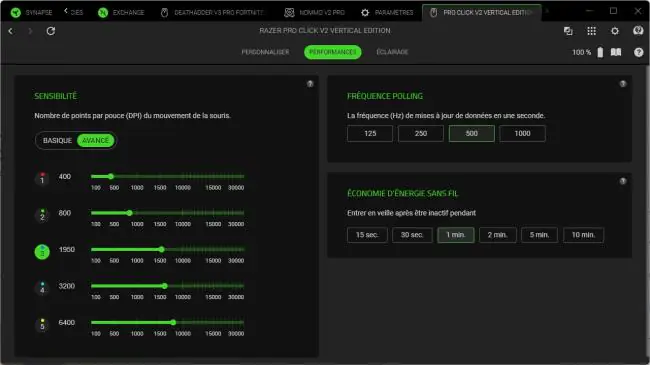650x365 pixels.
Task: Open the modules grid icon
Action: (592, 31)
